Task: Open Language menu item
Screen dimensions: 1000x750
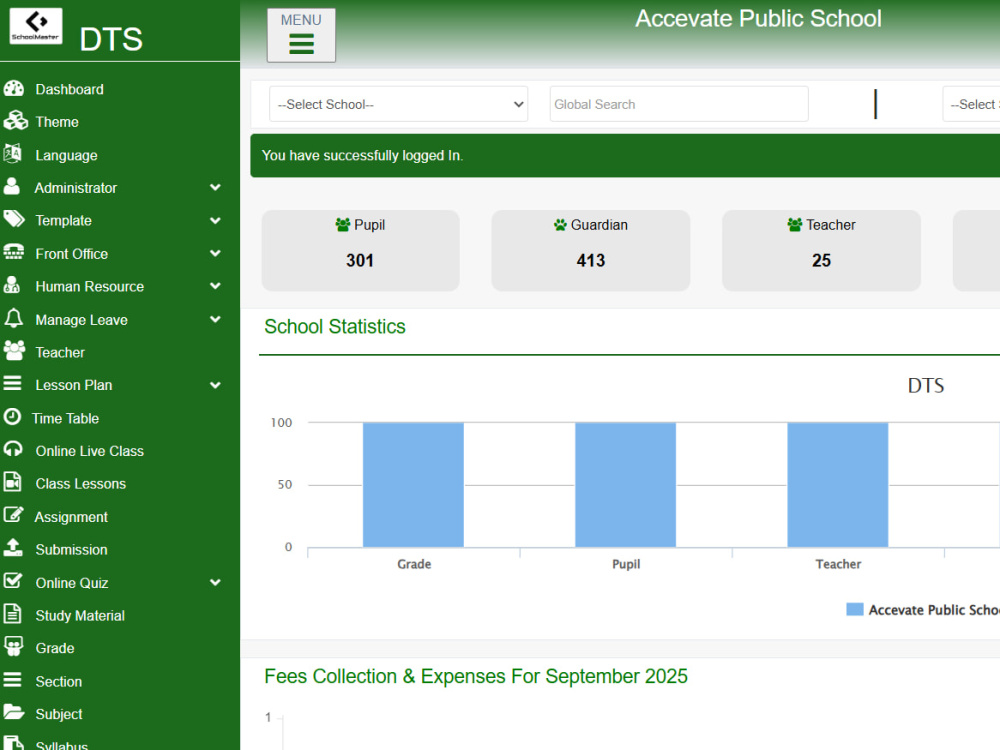Action: tap(66, 155)
